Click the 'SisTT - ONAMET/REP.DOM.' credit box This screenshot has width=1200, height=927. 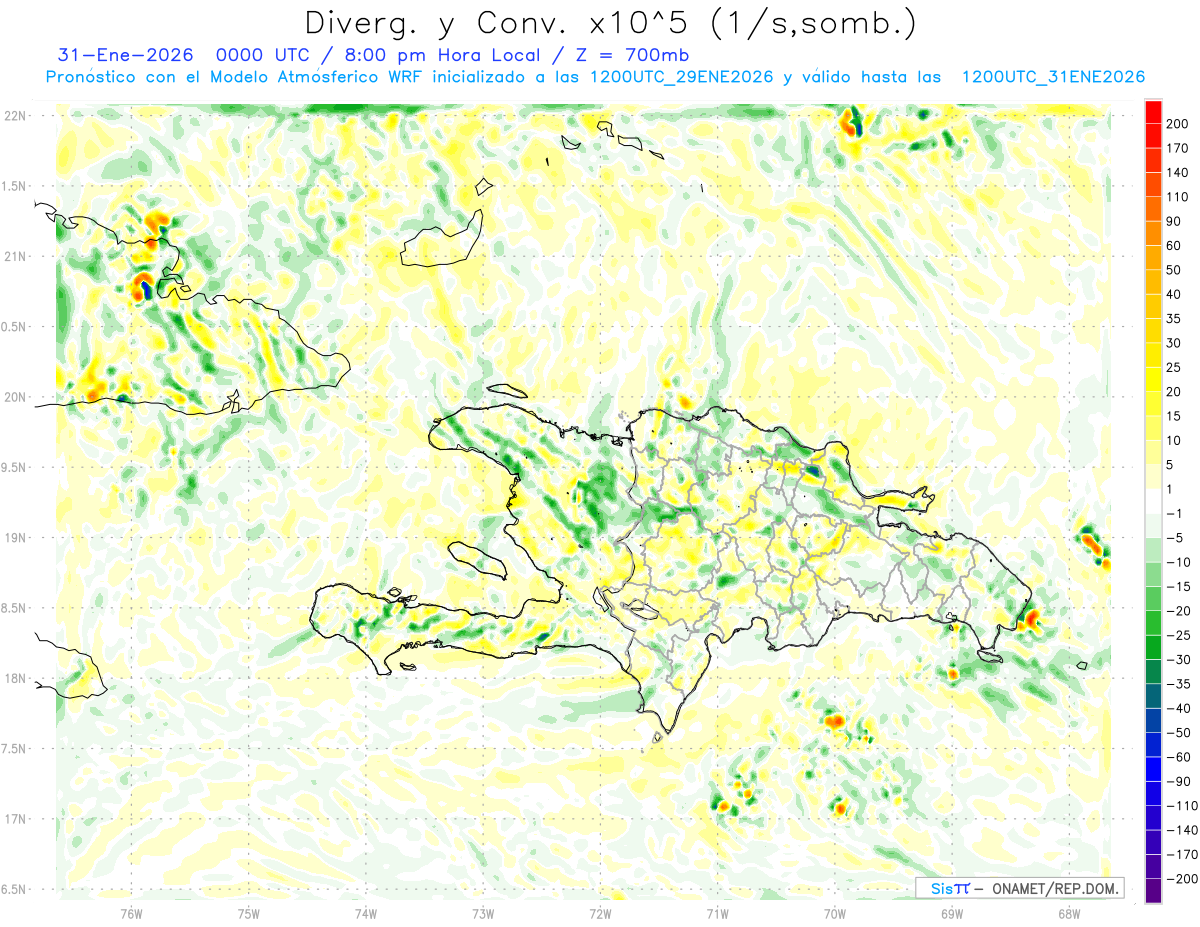click(1019, 888)
